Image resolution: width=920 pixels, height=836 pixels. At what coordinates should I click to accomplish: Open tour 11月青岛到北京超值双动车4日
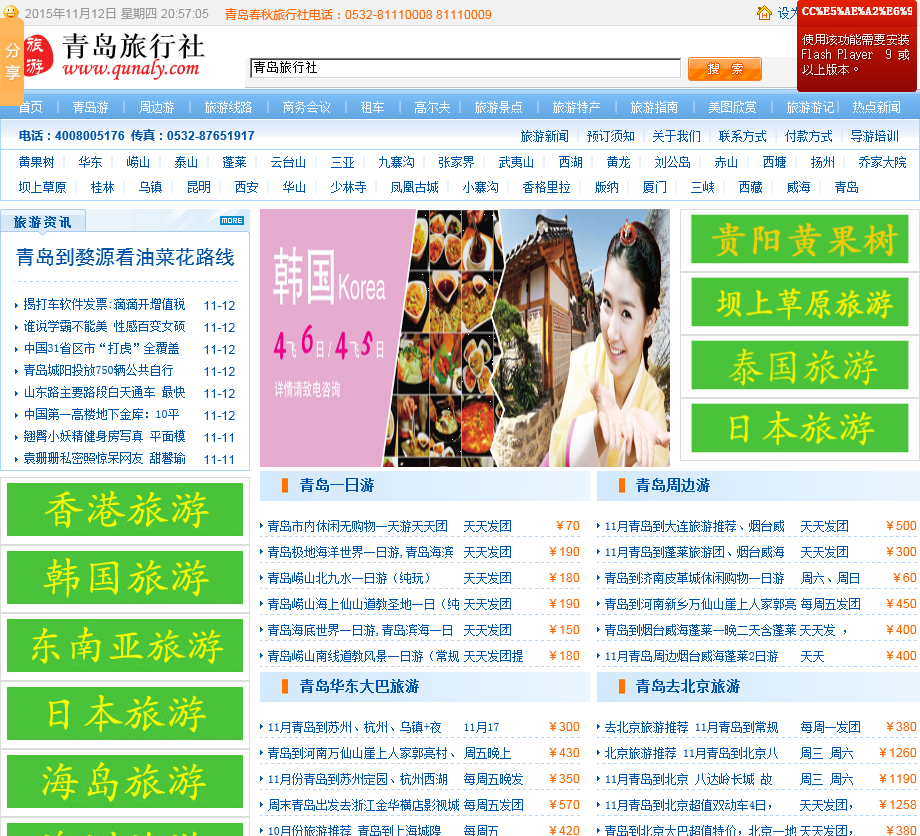pyautogui.click(x=689, y=805)
